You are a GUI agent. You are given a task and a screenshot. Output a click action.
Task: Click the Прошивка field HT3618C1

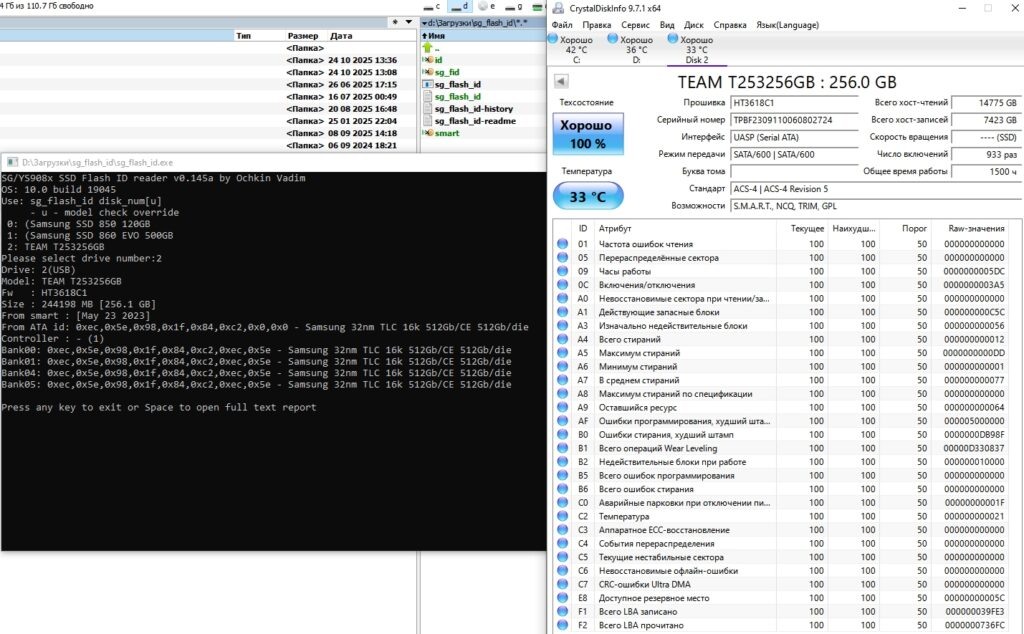click(793, 103)
